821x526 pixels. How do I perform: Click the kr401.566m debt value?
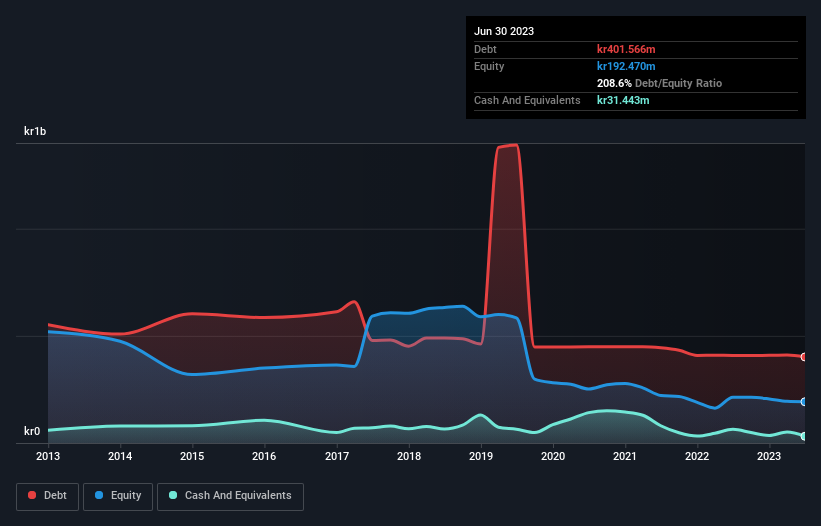tap(626, 49)
